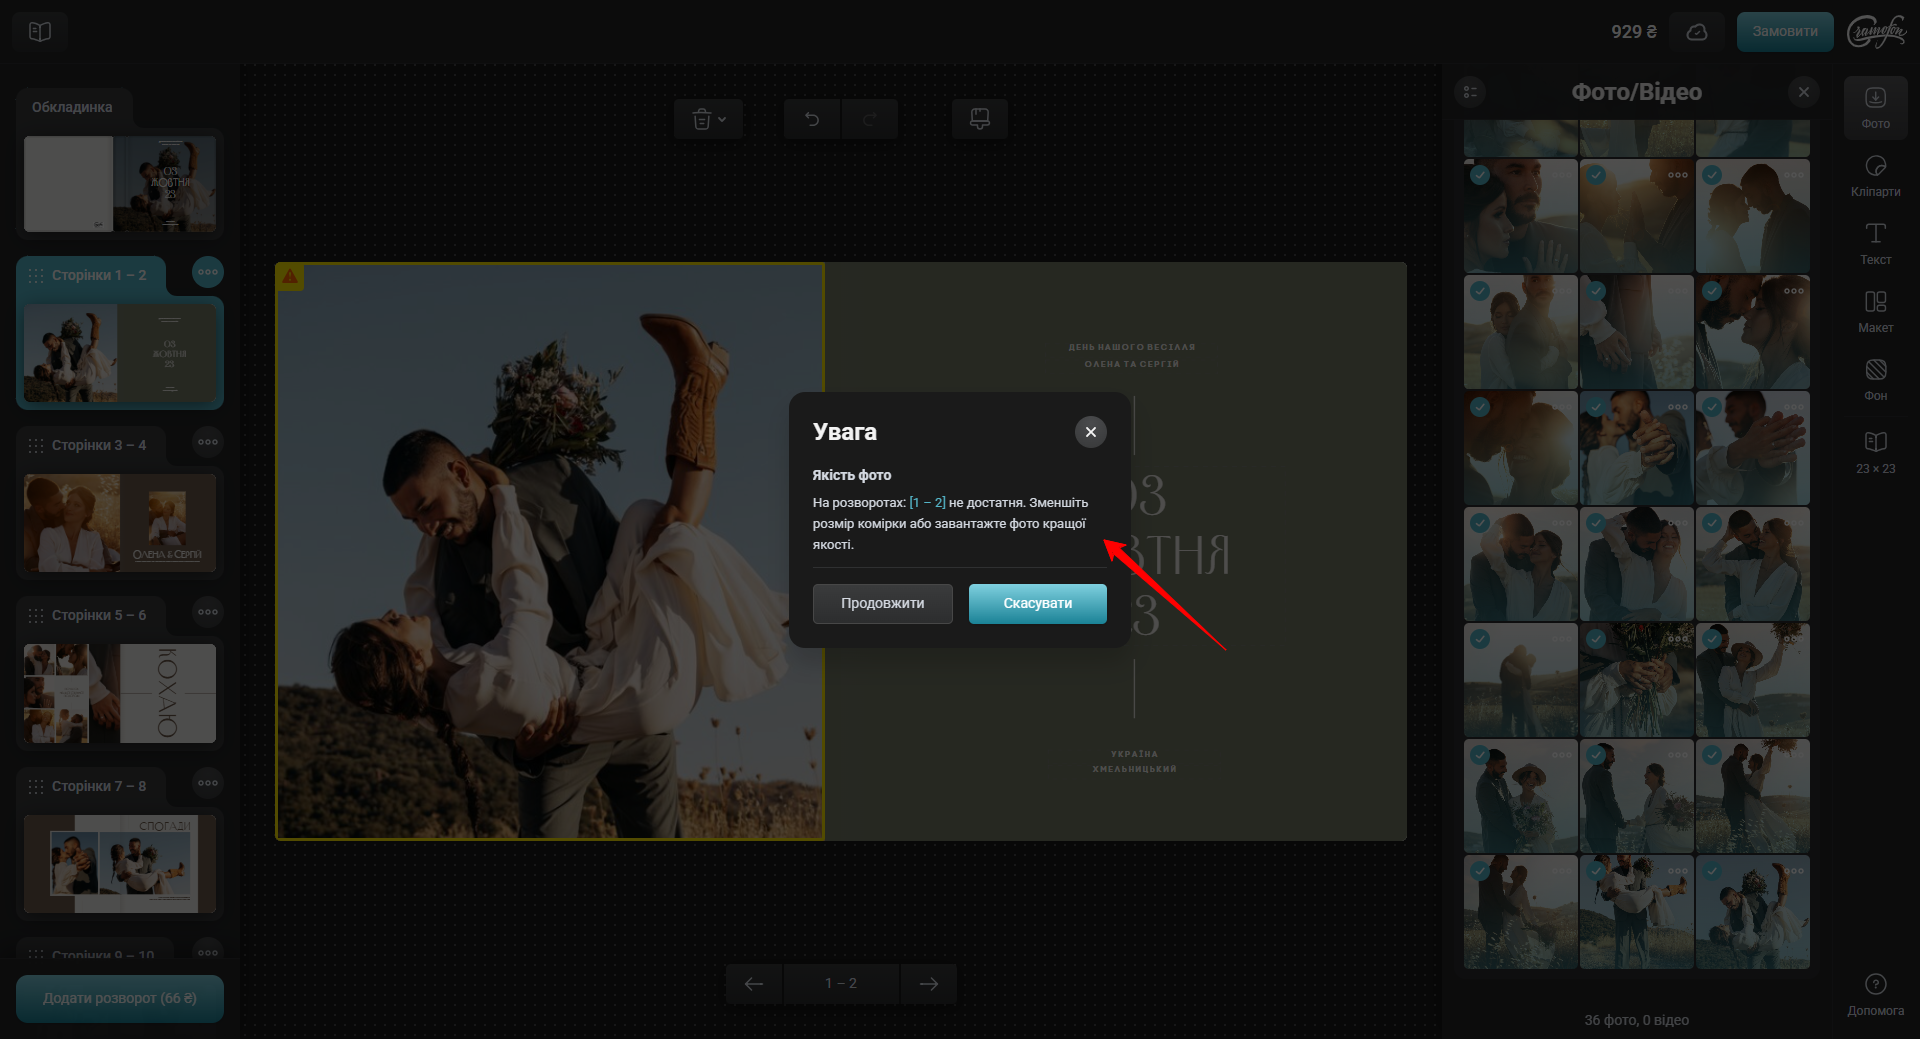The height and width of the screenshot is (1039, 1920).
Task: Select the Text tool
Action: pos(1875,243)
